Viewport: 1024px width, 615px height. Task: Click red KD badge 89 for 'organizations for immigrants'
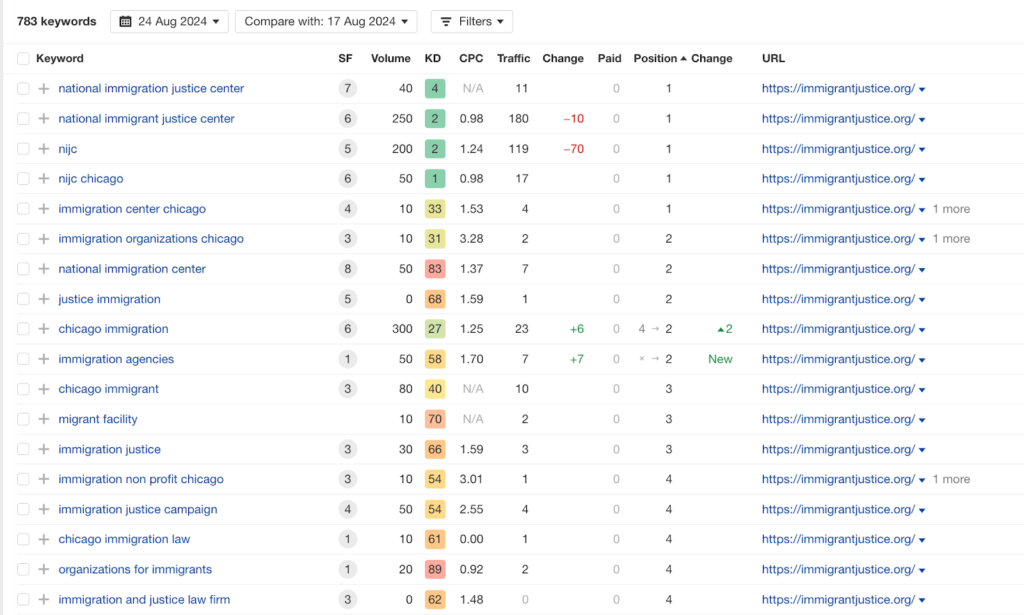click(x=433, y=570)
